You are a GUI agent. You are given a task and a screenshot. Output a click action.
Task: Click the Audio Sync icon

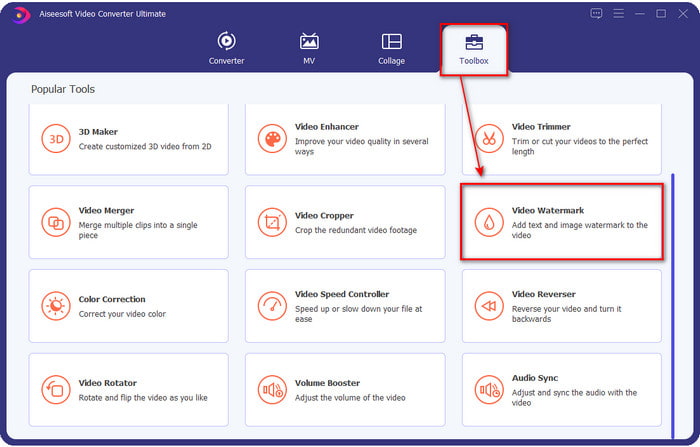(489, 389)
